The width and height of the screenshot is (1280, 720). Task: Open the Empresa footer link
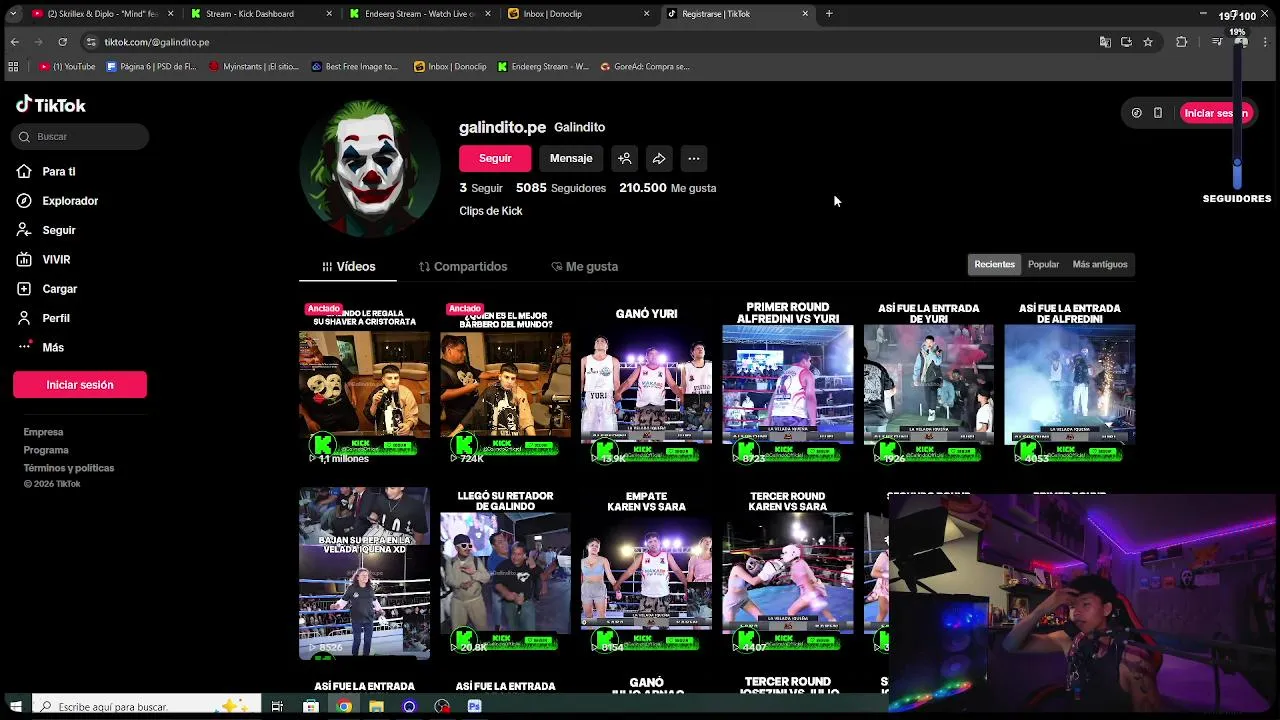(43, 432)
